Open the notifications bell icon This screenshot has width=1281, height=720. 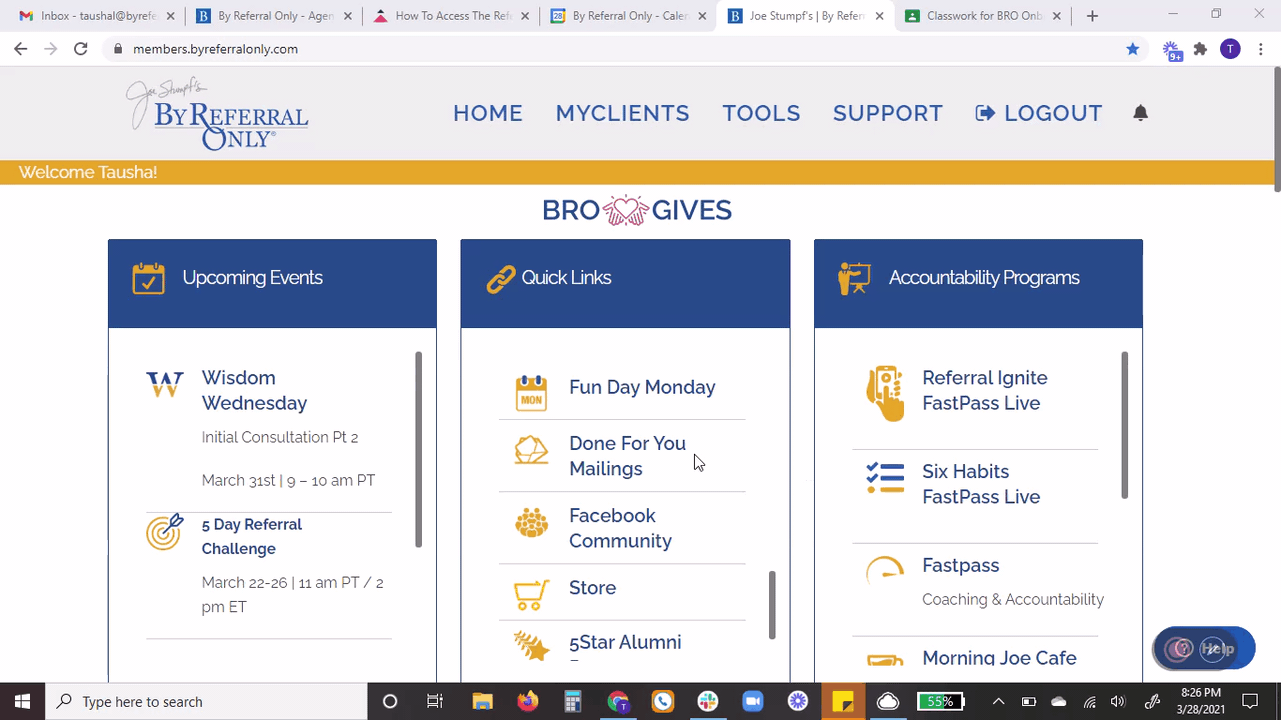pos(1140,113)
